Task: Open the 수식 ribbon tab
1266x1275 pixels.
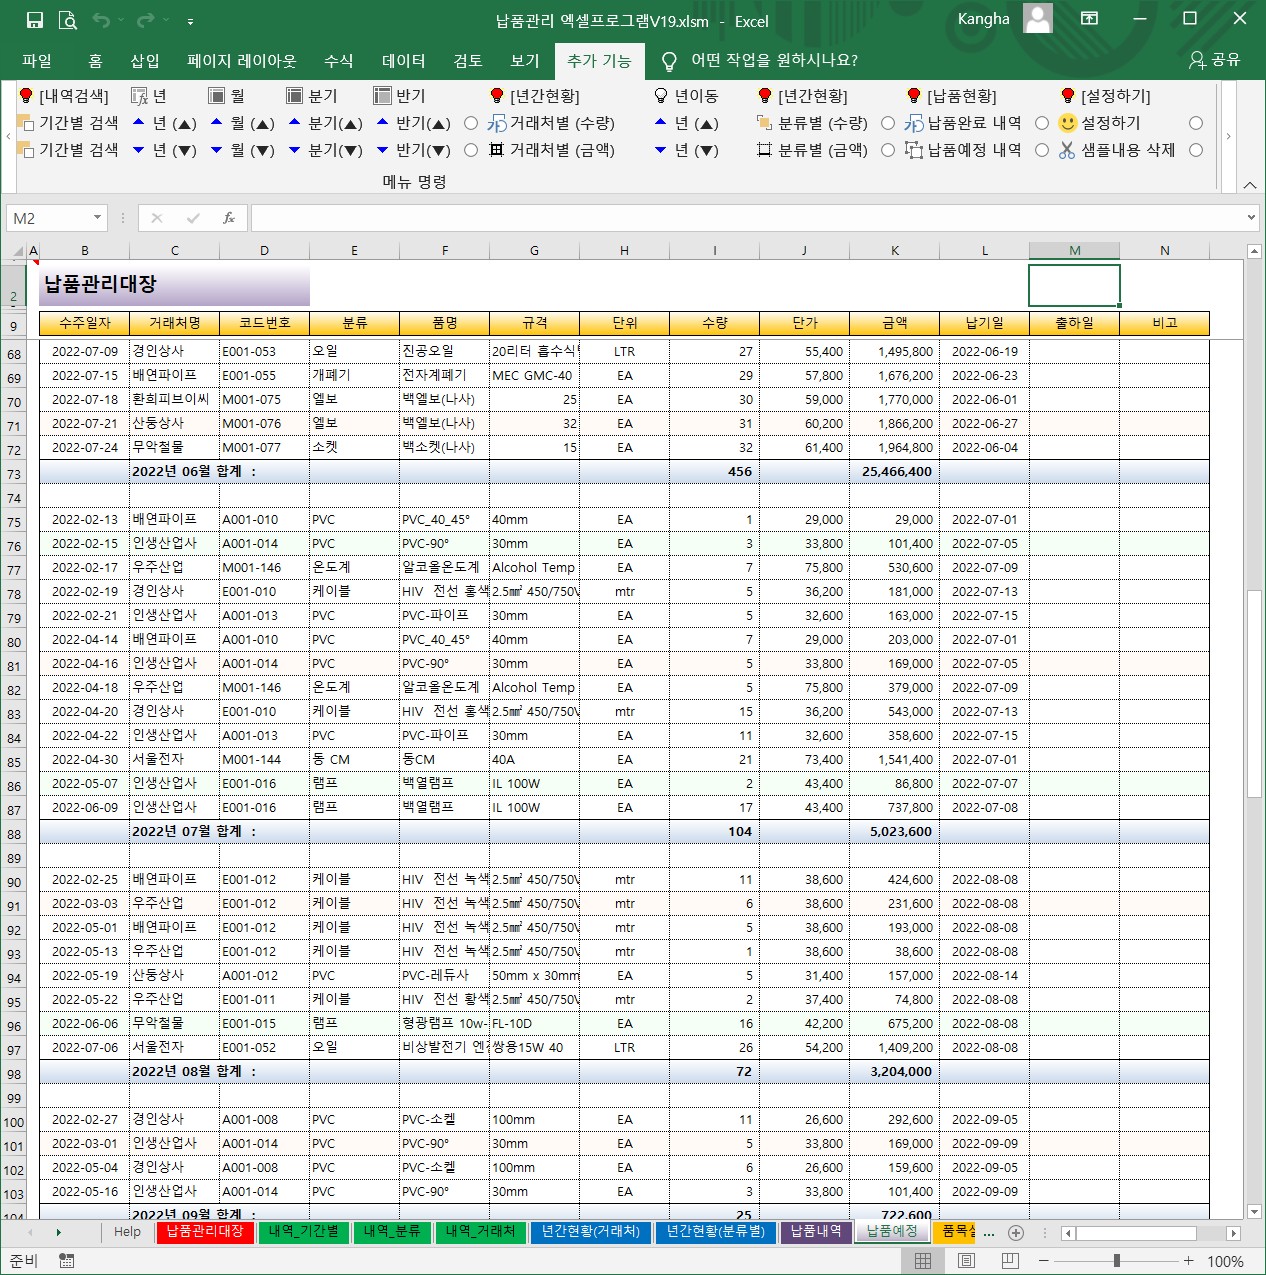Action: pyautogui.click(x=339, y=61)
